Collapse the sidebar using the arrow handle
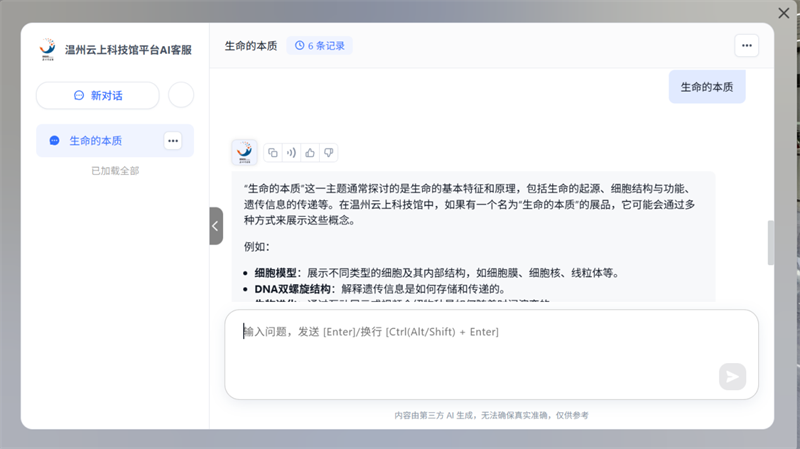This screenshot has width=800, height=449. coord(215,226)
